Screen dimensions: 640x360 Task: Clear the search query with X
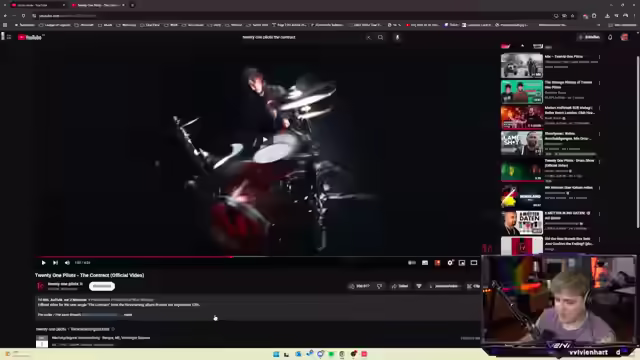click(369, 37)
